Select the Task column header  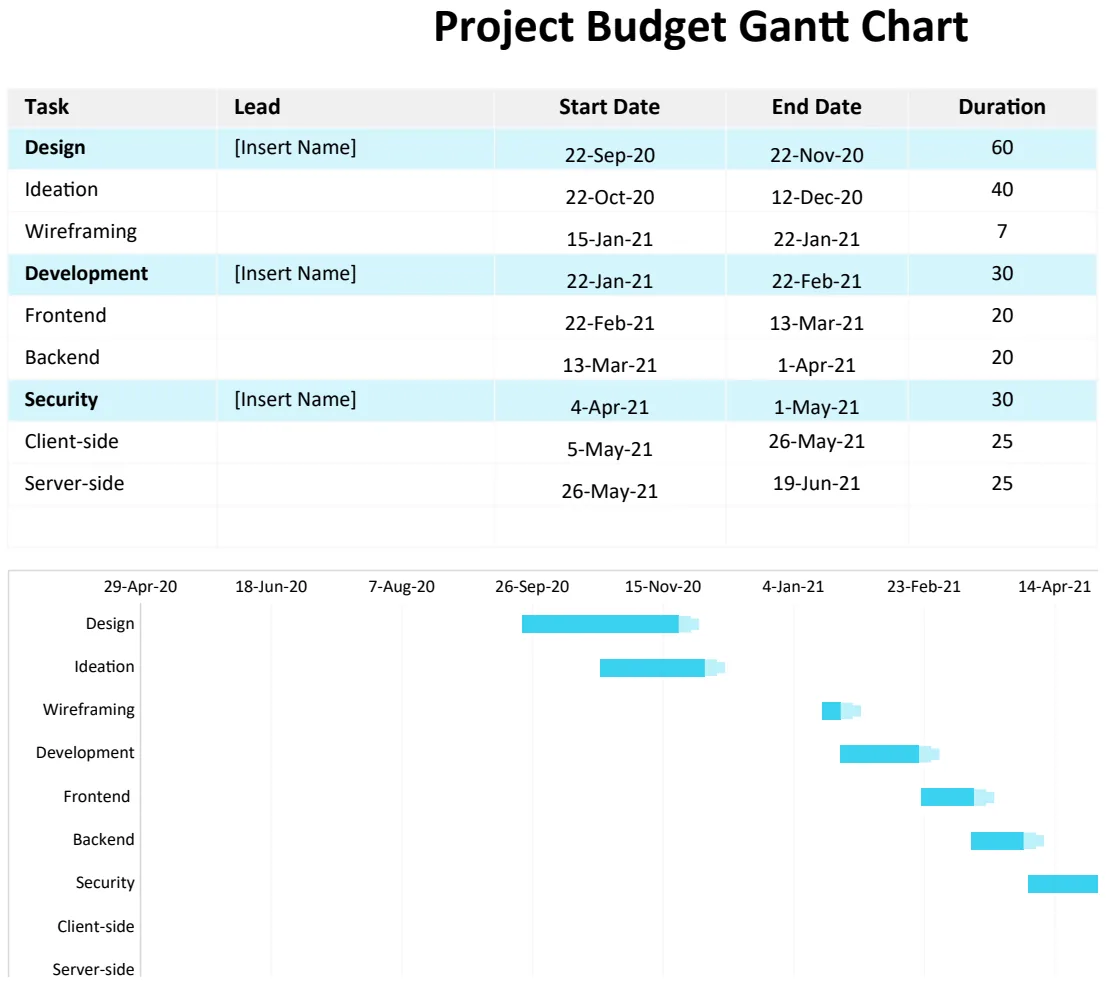coord(47,107)
